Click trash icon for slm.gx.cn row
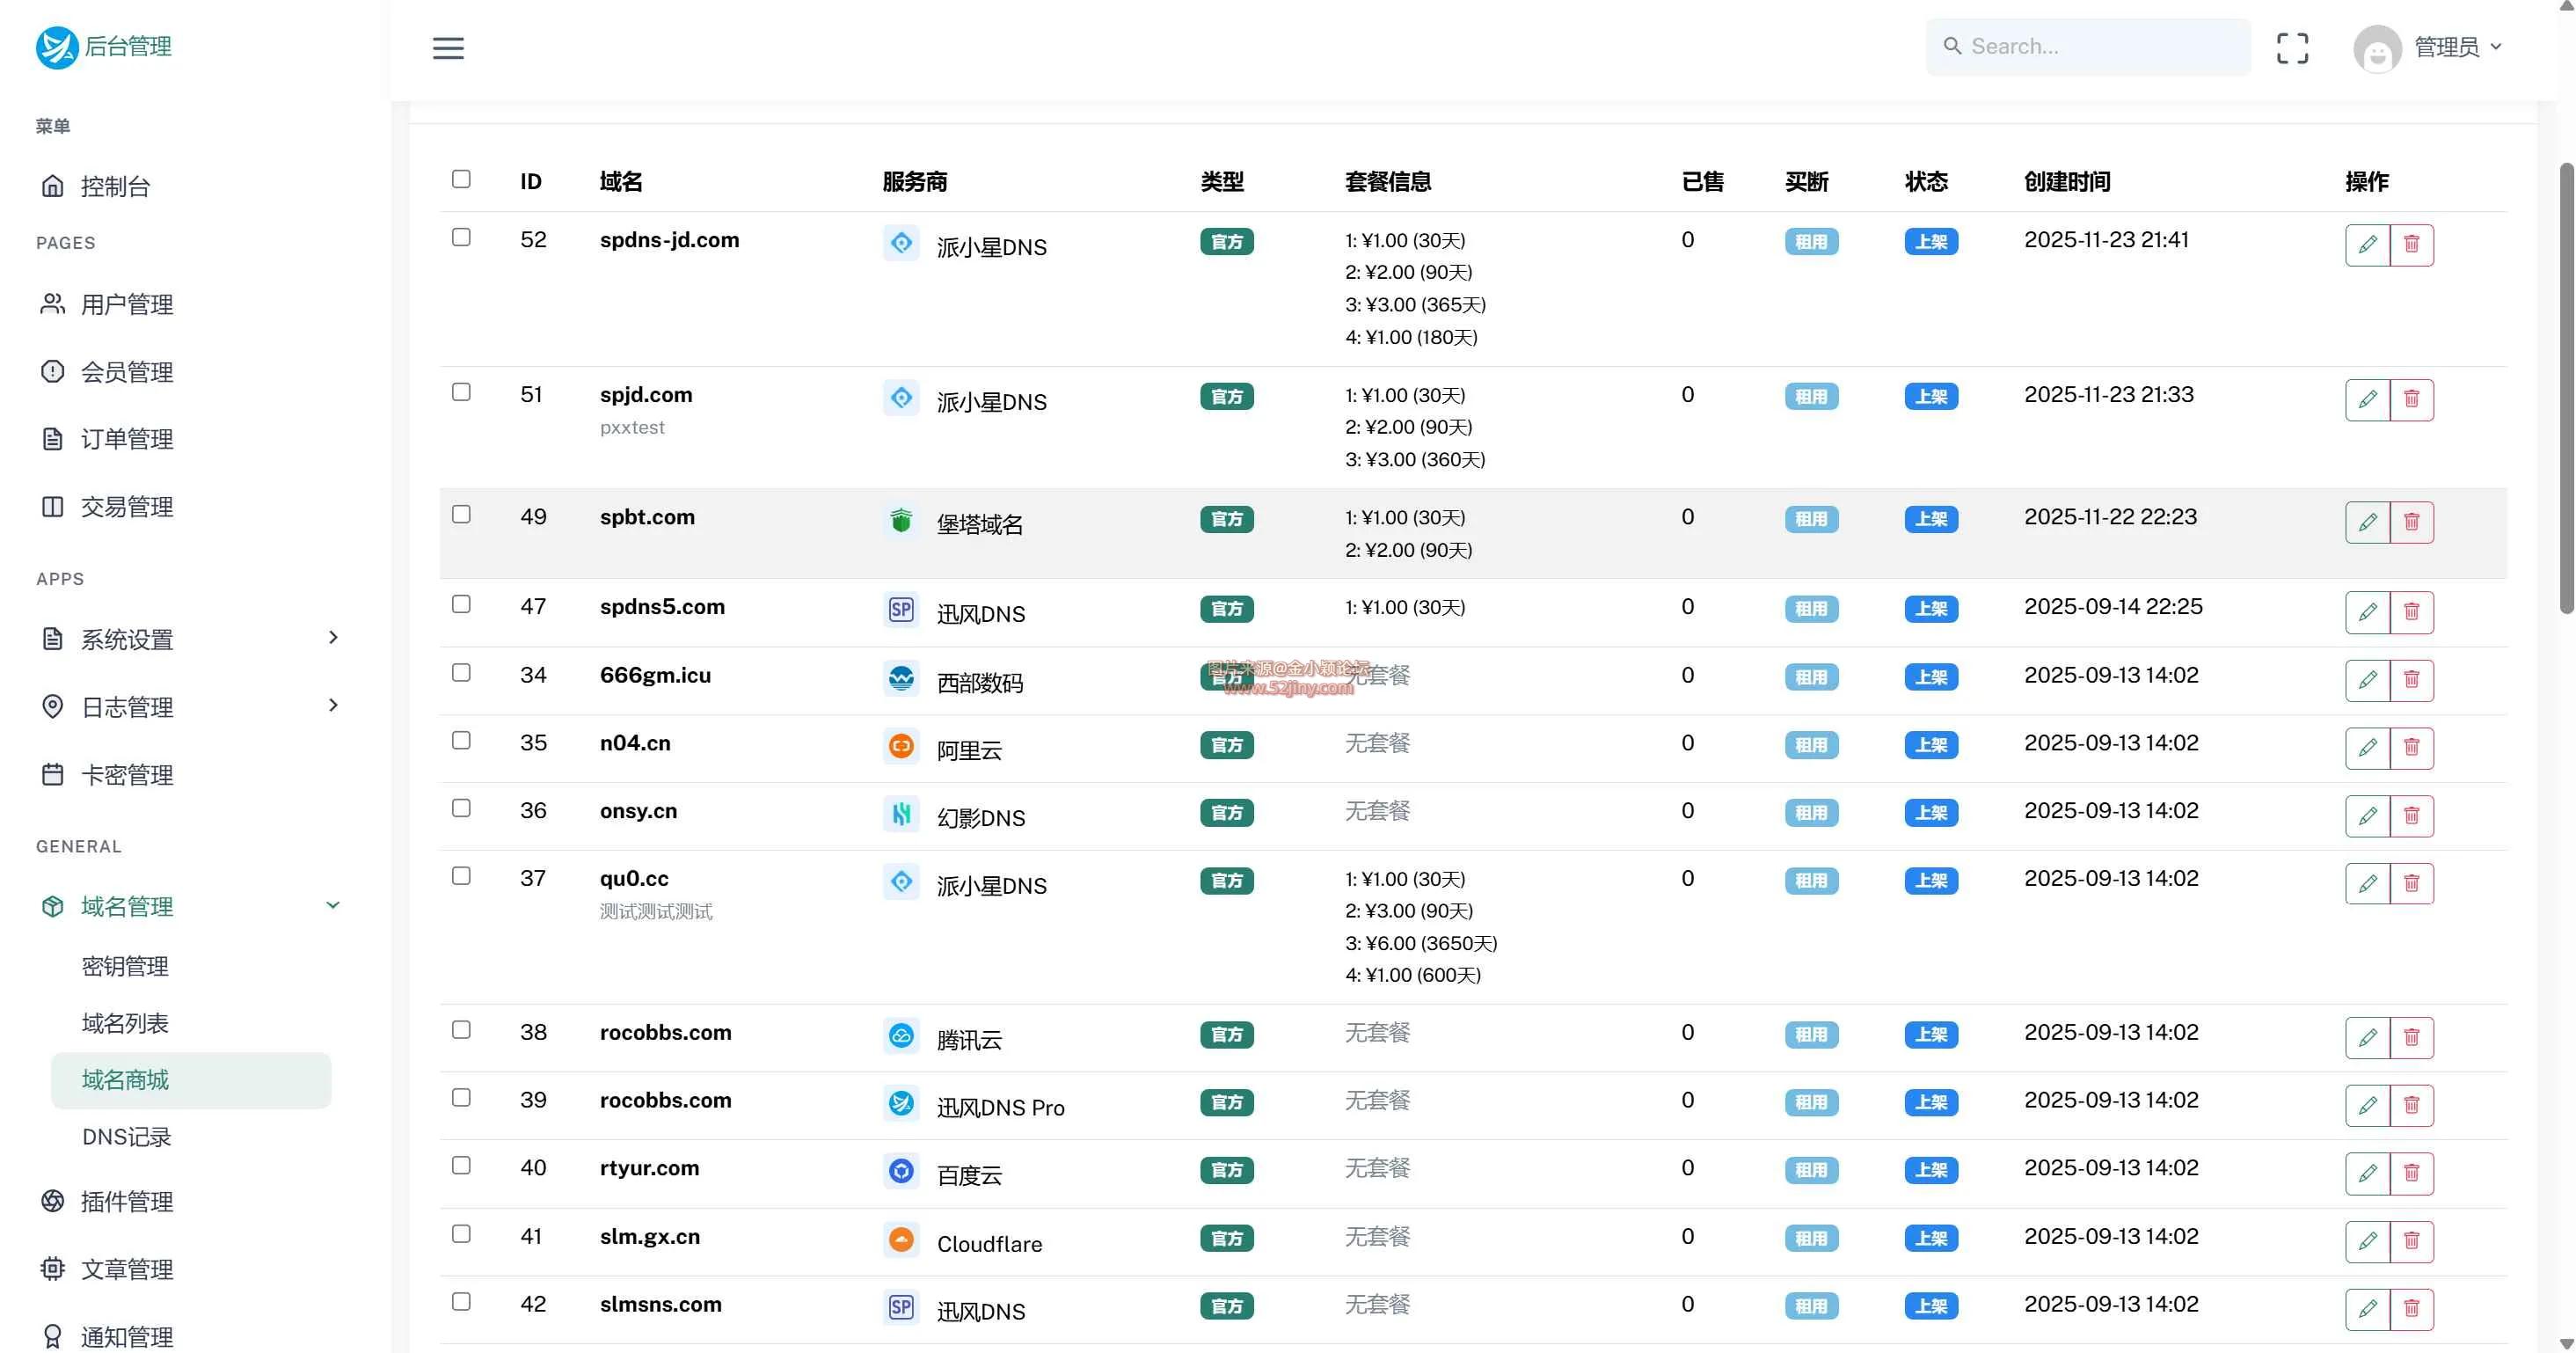 (x=2411, y=1241)
